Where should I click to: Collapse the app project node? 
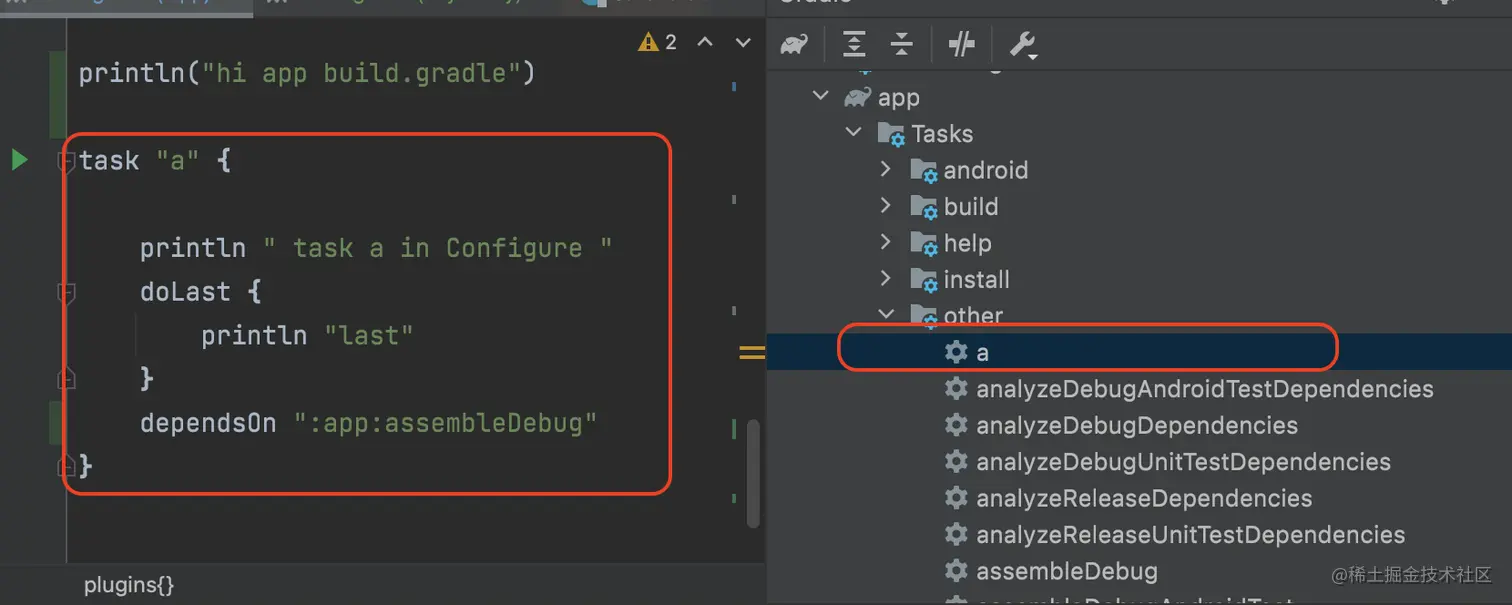821,97
